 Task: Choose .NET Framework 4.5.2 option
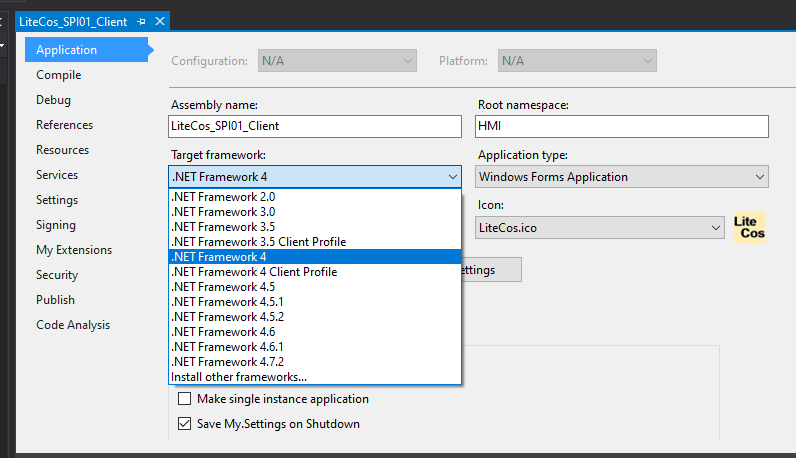coord(315,317)
